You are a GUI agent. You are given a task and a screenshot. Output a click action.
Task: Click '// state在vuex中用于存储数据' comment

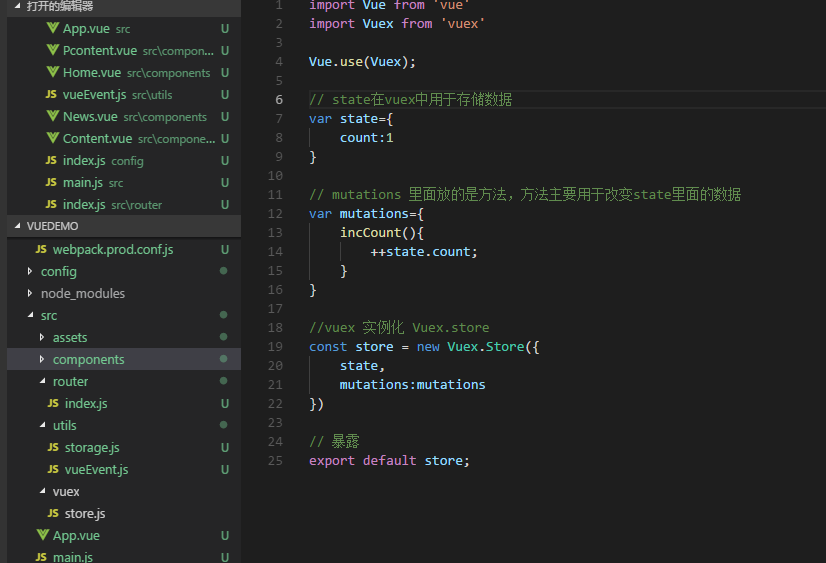(410, 100)
